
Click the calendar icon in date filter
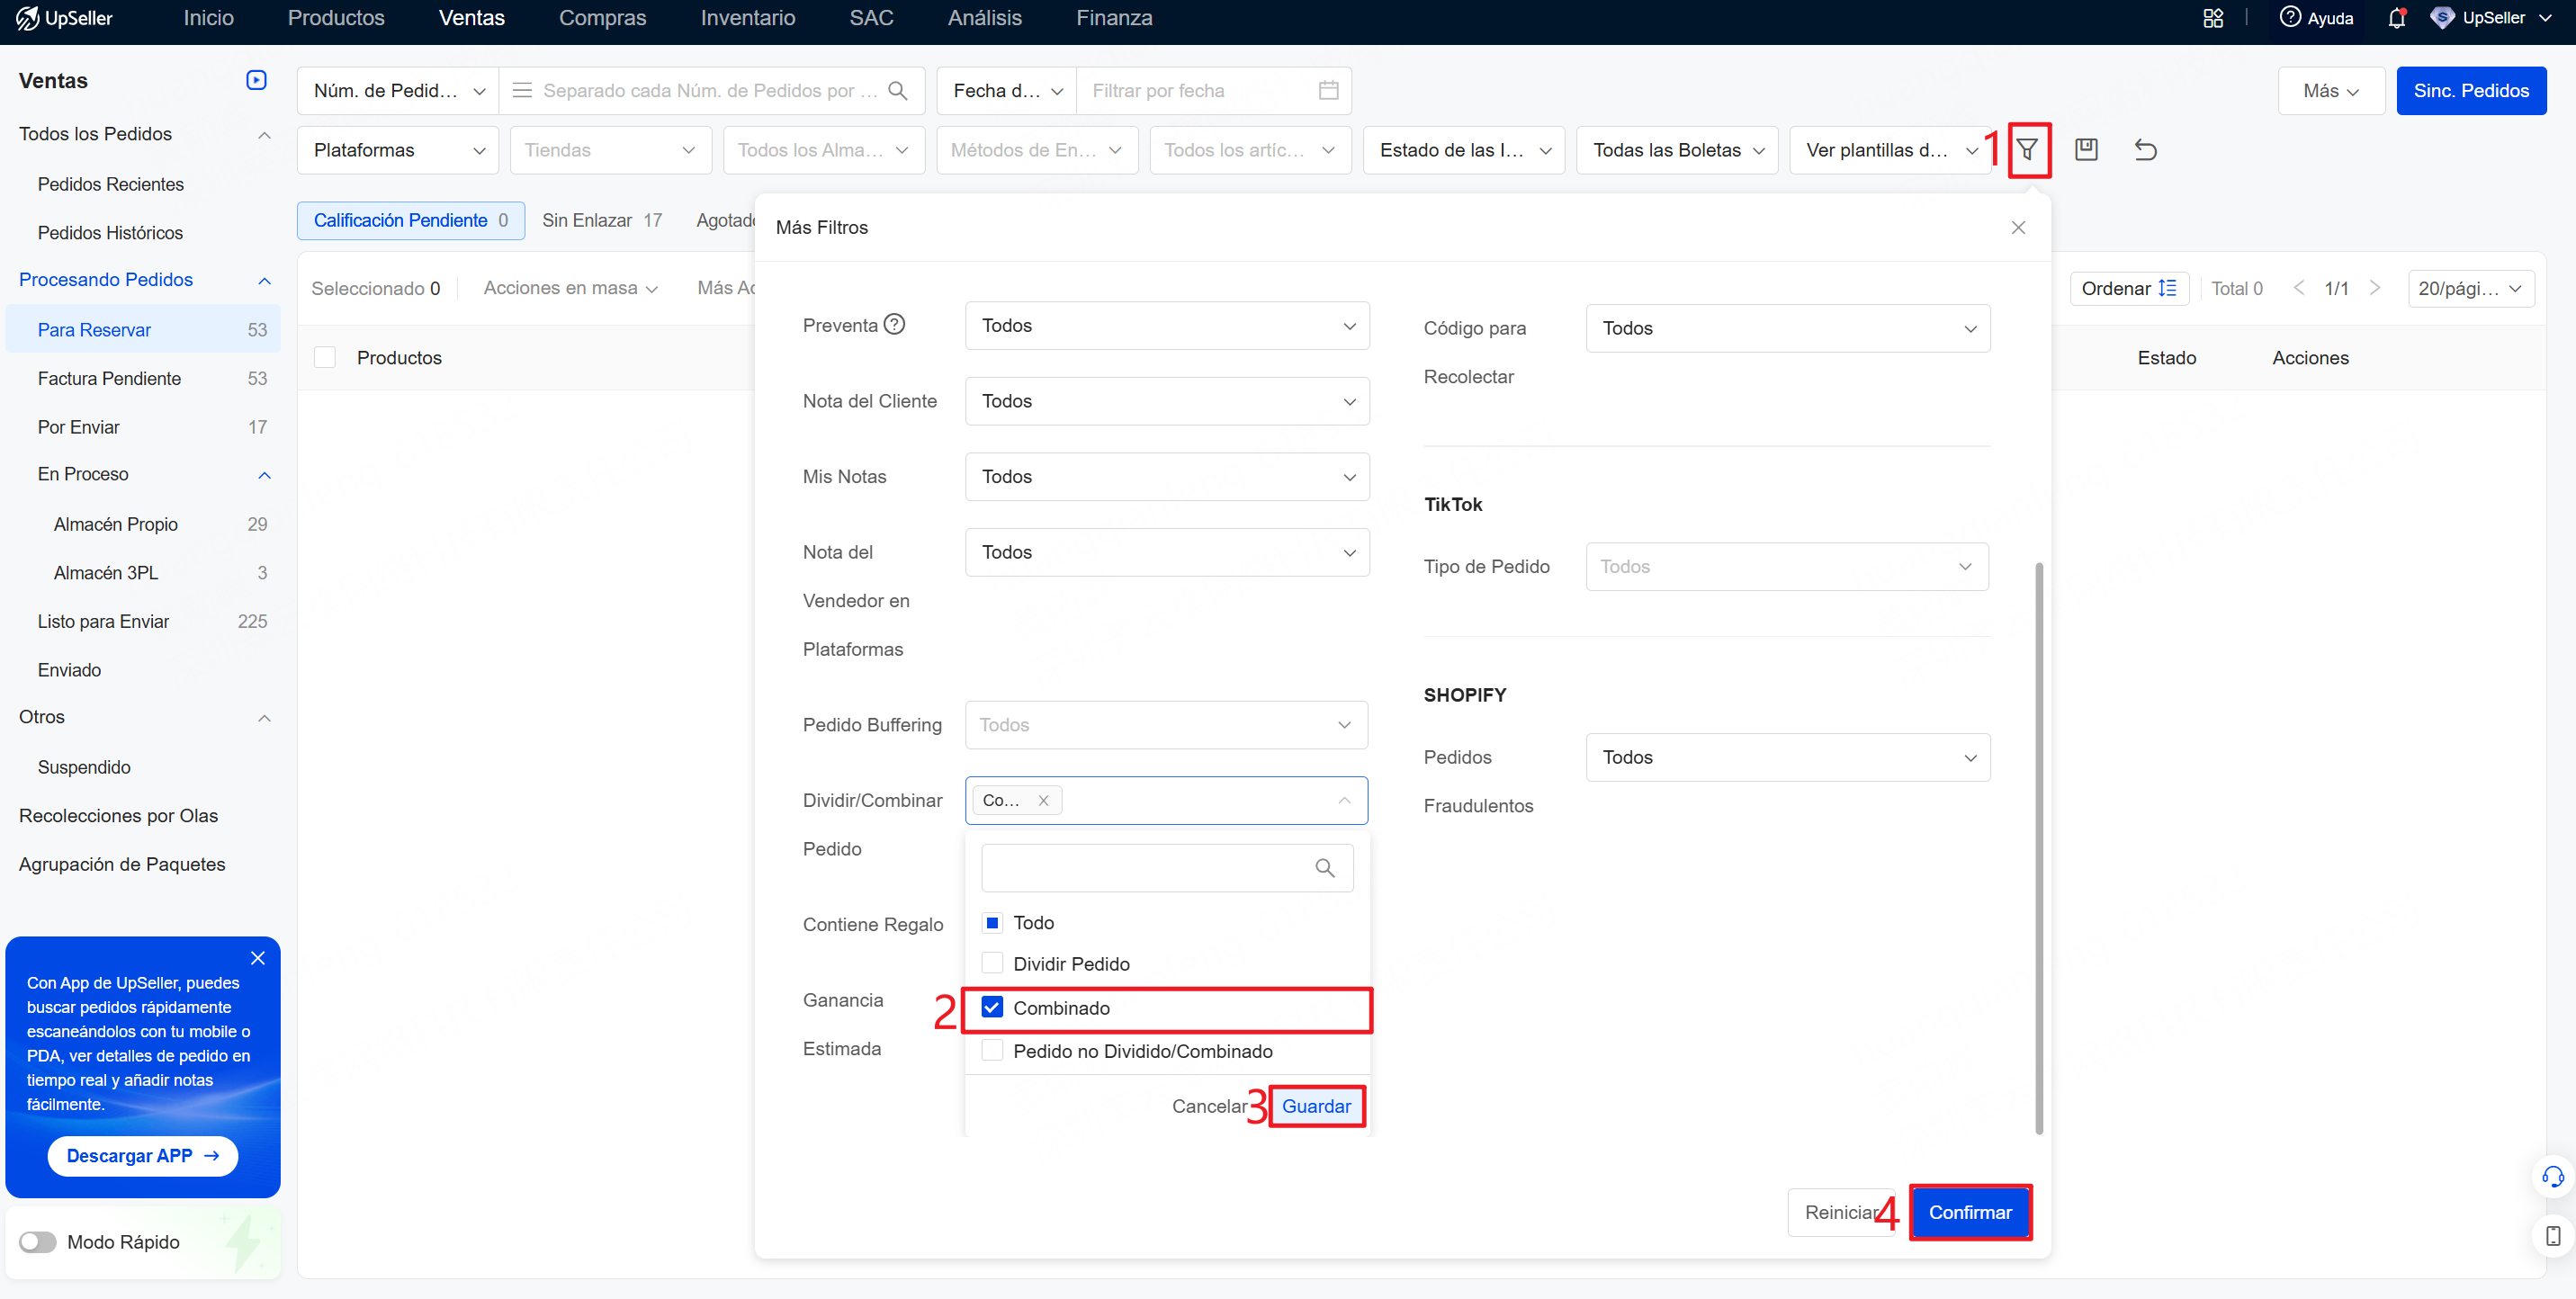[1328, 91]
